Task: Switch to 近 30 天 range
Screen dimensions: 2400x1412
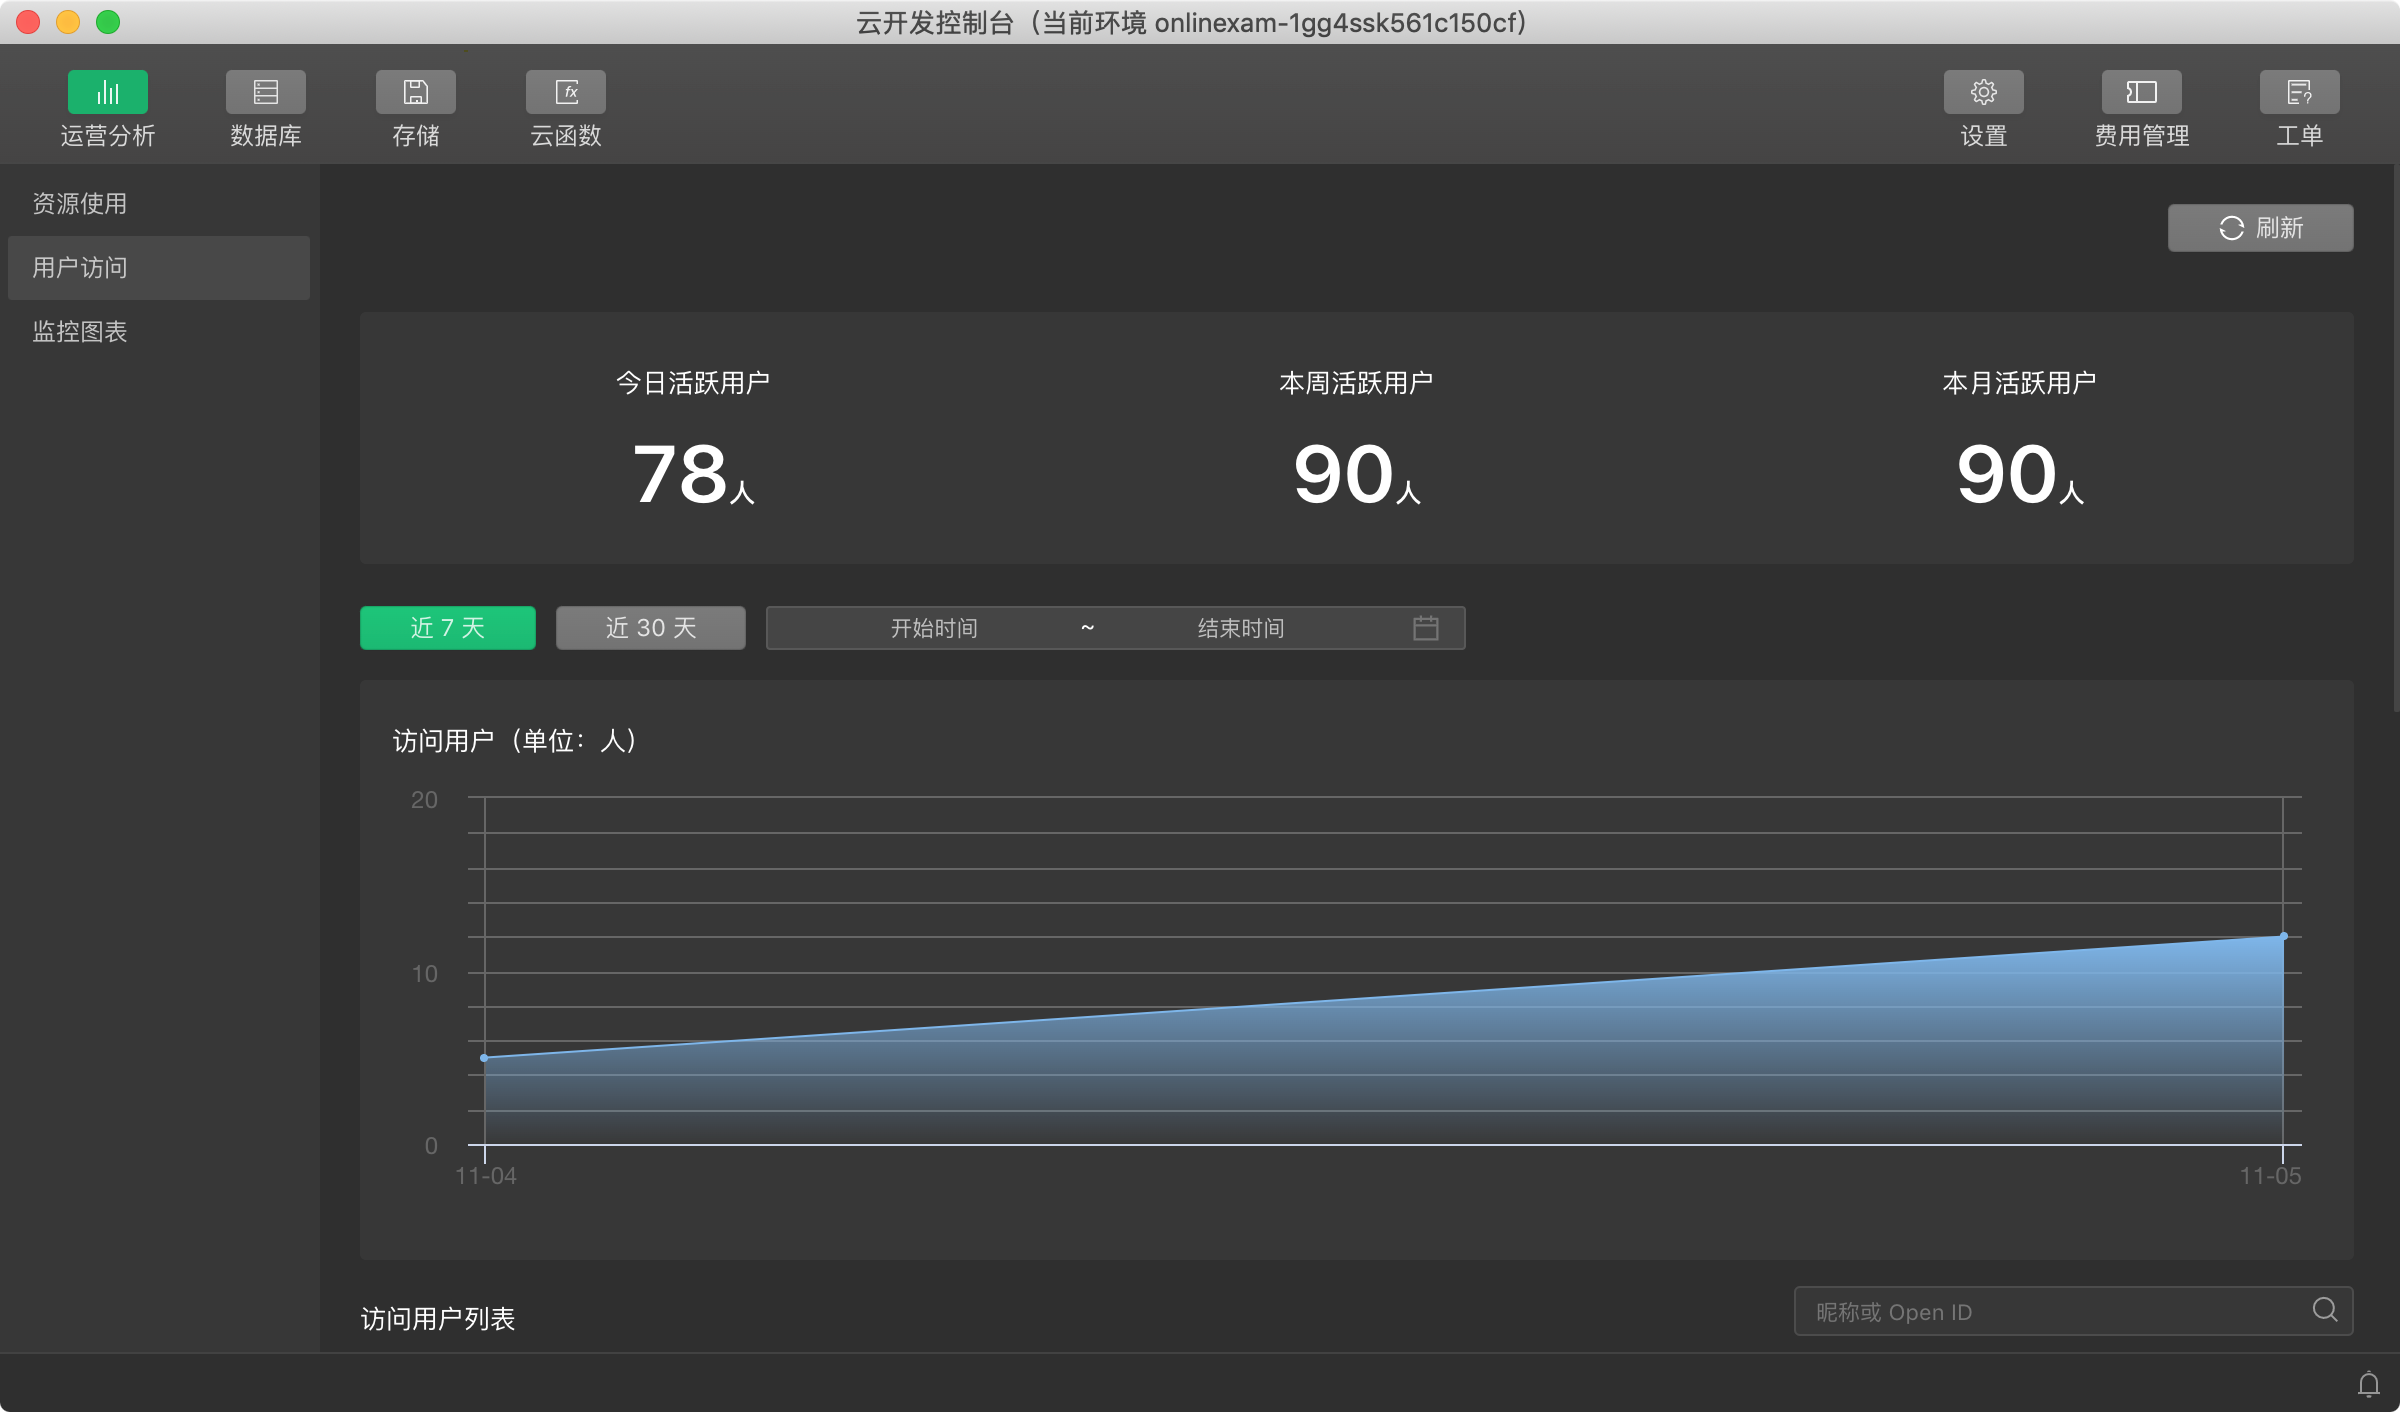Action: click(650, 628)
